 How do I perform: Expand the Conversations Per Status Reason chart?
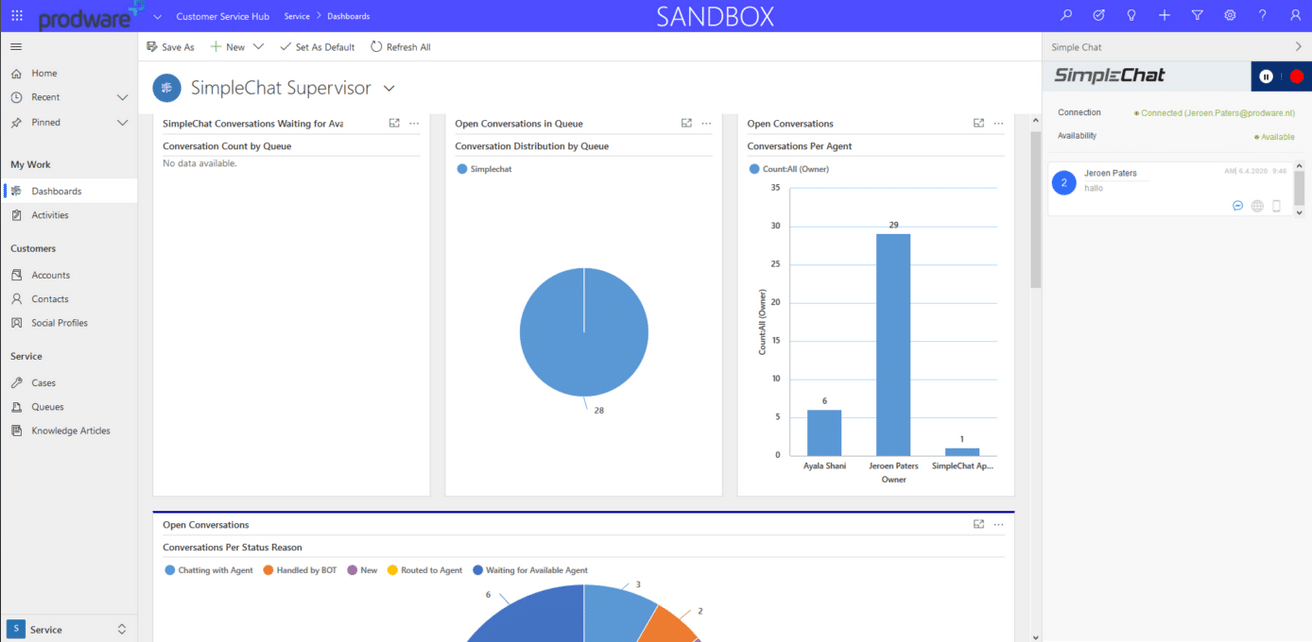[978, 524]
